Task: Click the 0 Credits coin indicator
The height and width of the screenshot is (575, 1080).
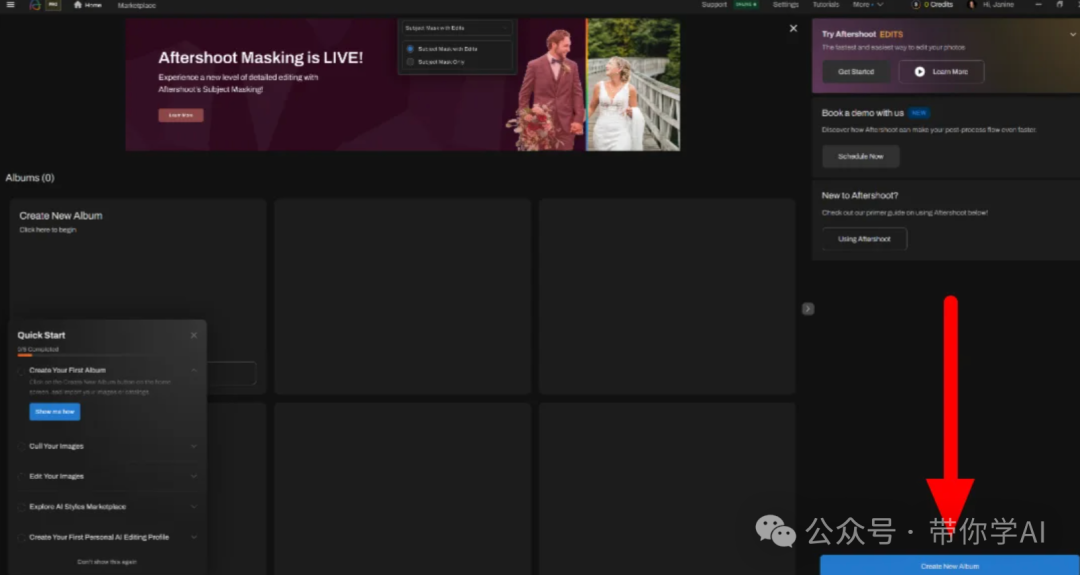Action: tap(932, 5)
